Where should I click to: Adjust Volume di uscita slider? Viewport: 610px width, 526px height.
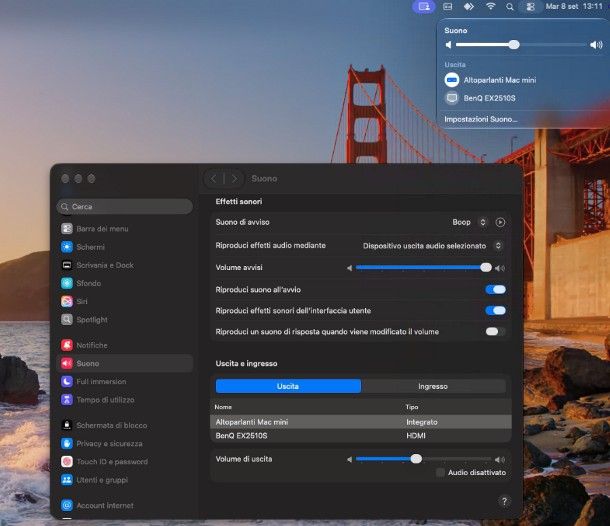click(x=424, y=459)
